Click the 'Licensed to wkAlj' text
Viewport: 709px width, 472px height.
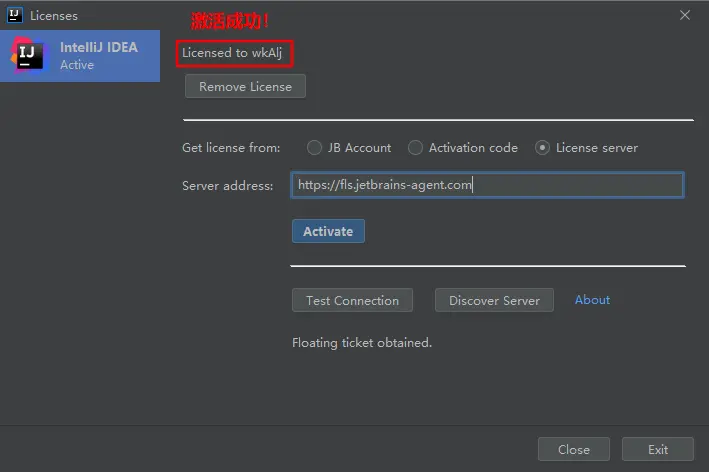[232, 53]
